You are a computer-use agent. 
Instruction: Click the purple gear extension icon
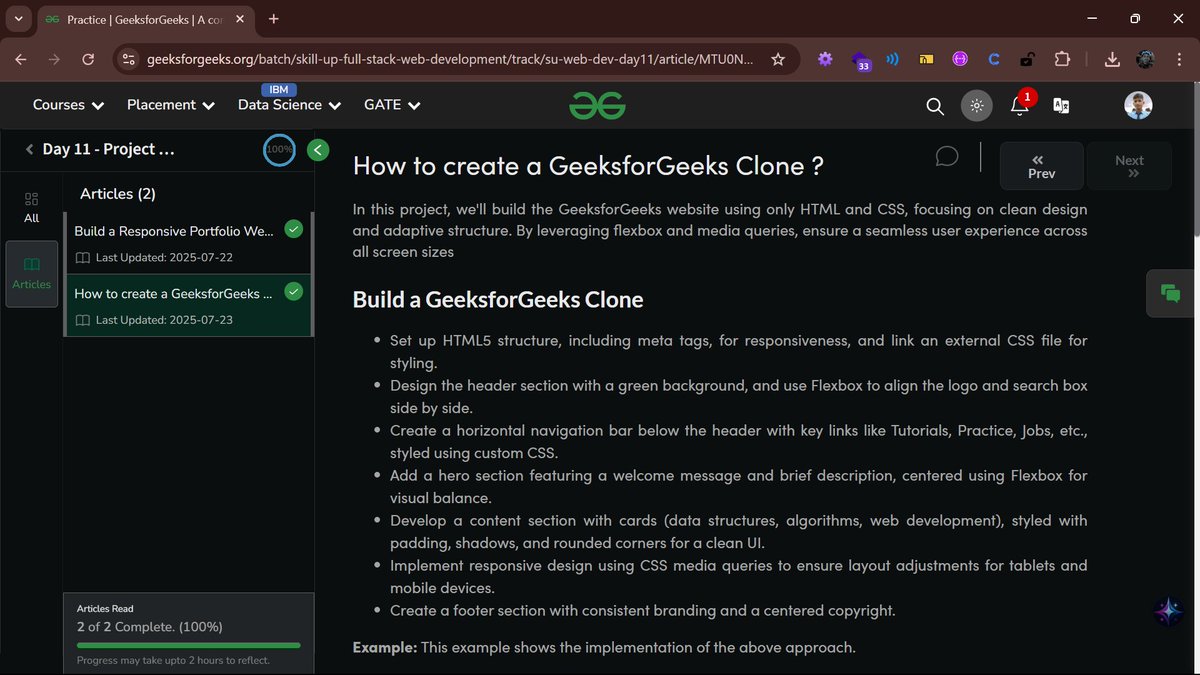coord(825,59)
